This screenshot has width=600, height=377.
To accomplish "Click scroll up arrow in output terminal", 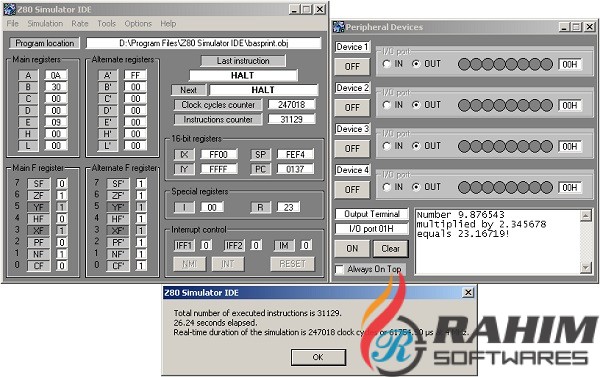I will pyautogui.click(x=585, y=216).
